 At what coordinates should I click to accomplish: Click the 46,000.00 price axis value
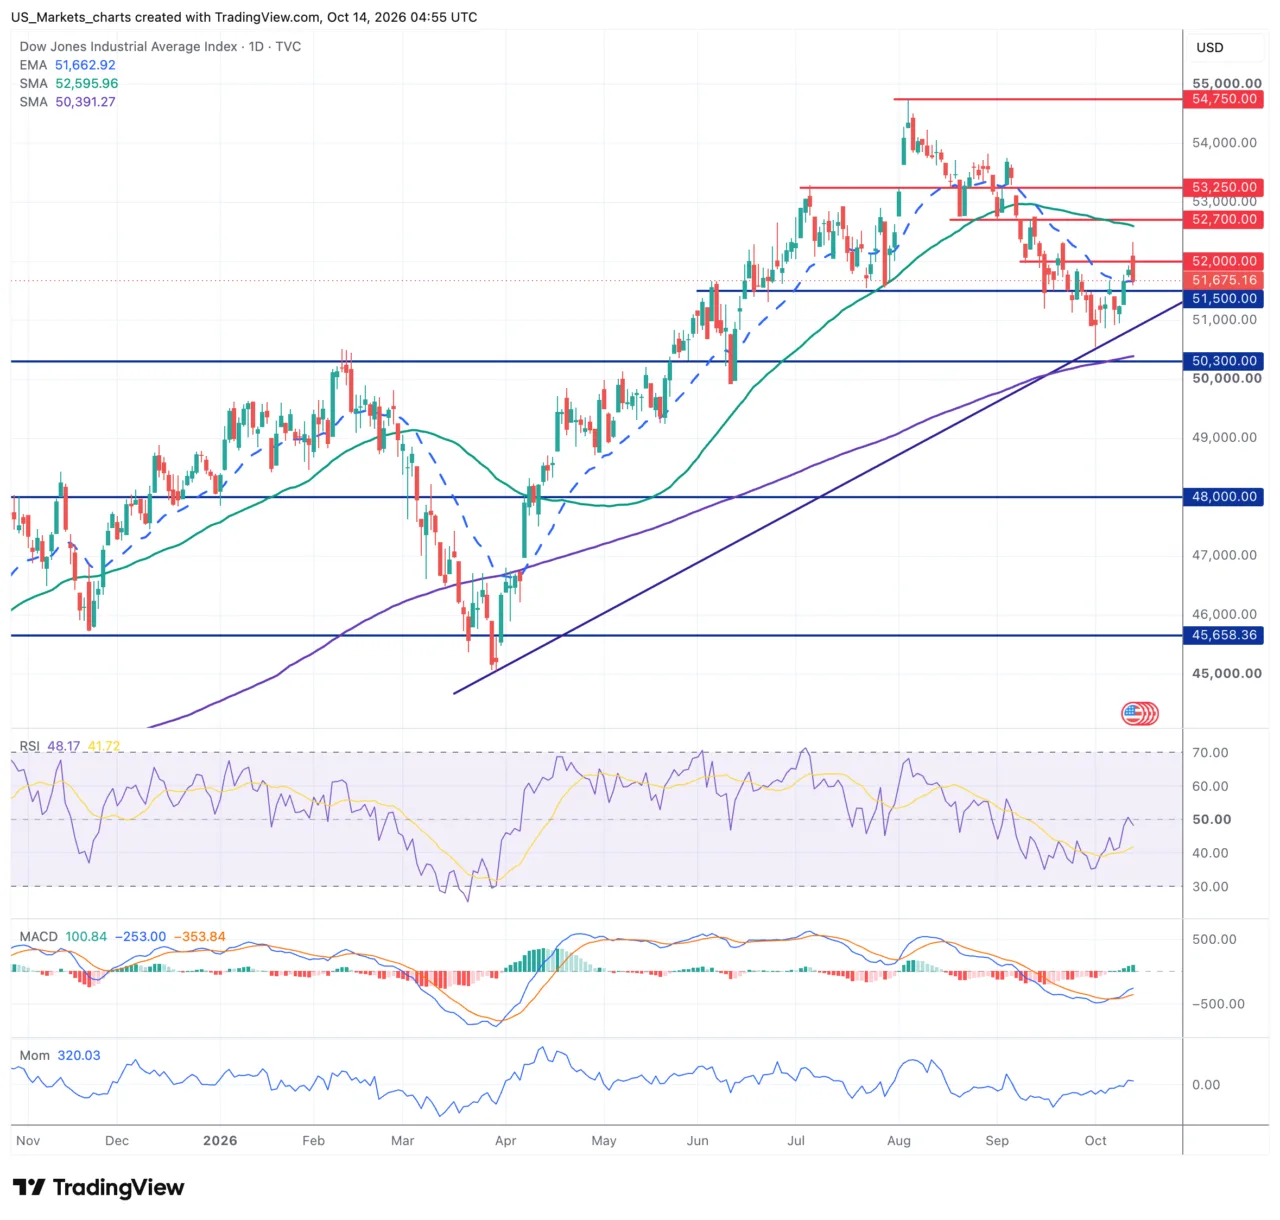pyautogui.click(x=1224, y=614)
